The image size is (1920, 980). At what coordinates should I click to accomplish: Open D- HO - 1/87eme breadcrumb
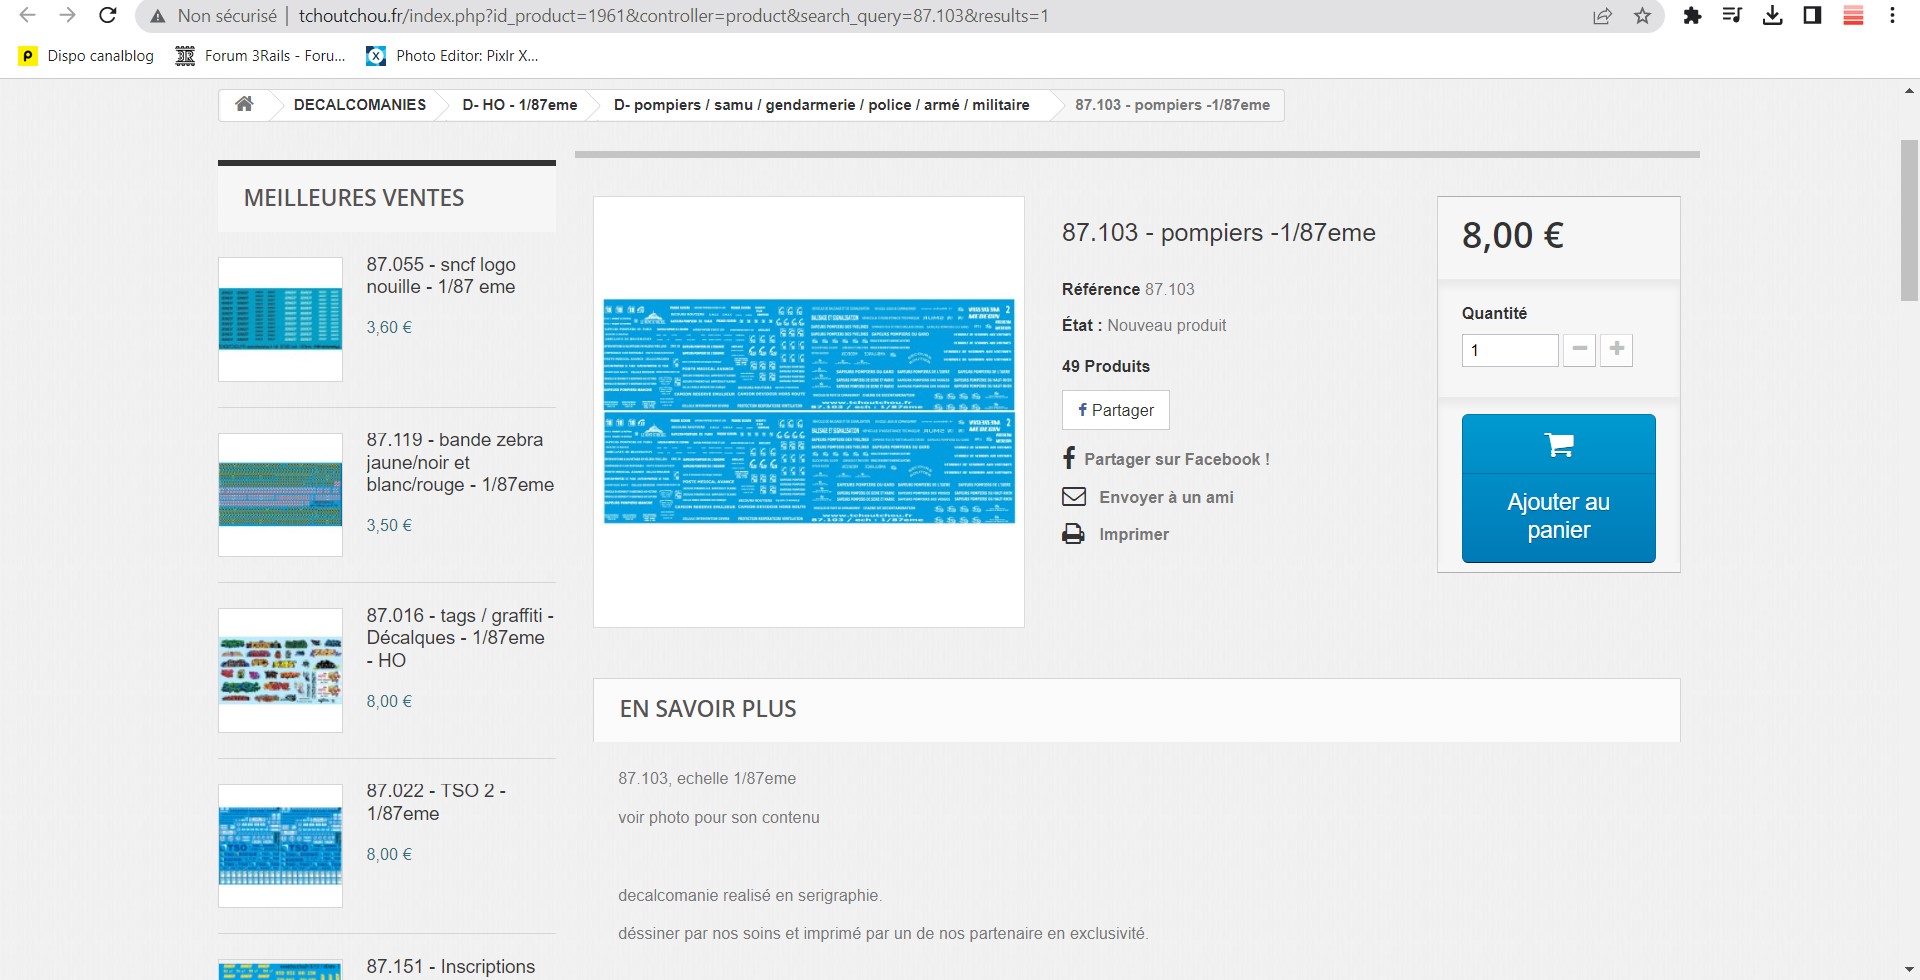click(x=519, y=105)
